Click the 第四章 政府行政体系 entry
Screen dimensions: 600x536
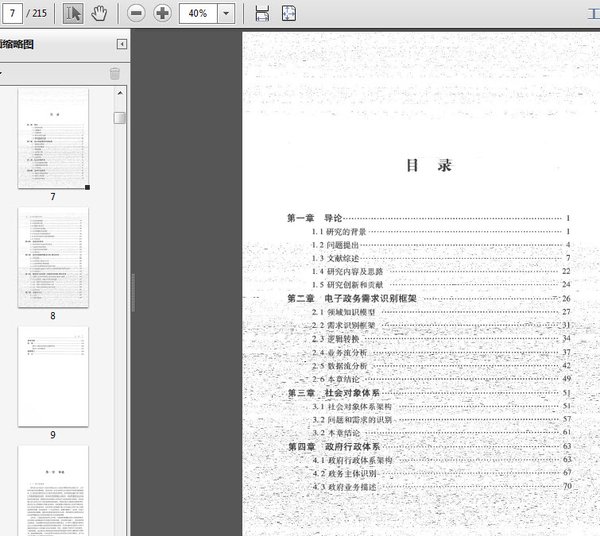point(429,446)
